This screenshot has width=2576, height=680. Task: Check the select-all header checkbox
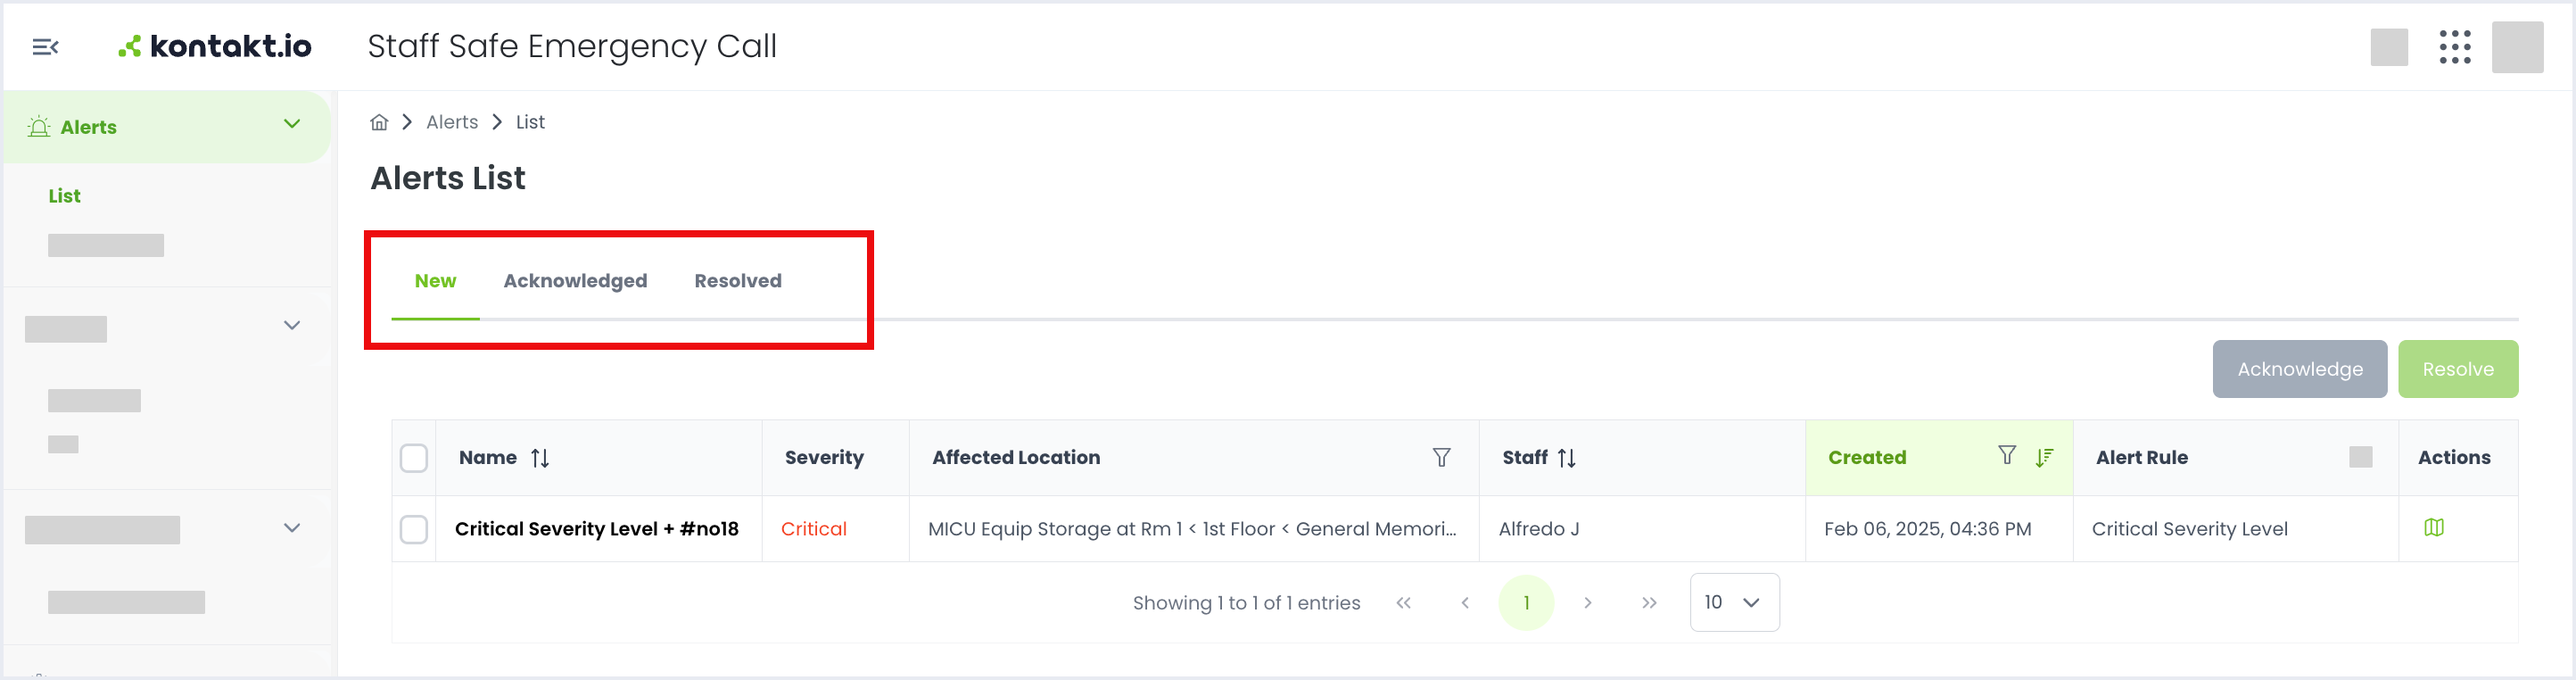(414, 458)
